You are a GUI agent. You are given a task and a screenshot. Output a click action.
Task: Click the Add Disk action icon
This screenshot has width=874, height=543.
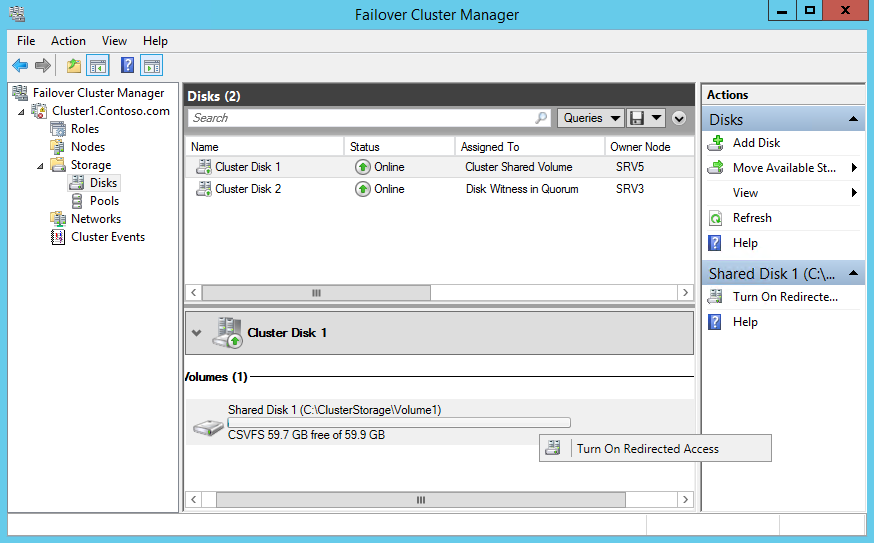click(715, 143)
